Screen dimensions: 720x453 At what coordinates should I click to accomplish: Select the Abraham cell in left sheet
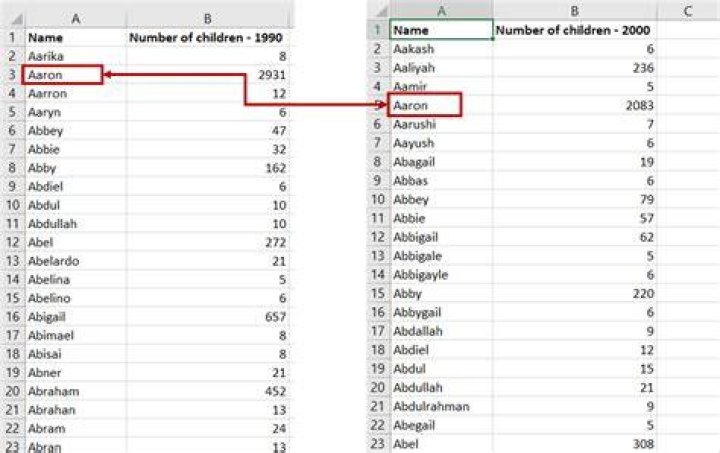coord(75,391)
